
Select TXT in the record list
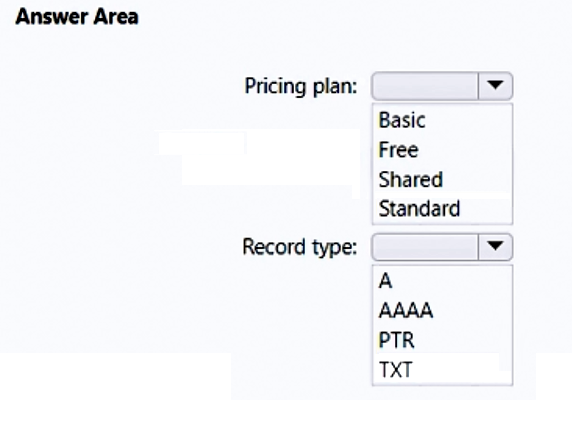tap(395, 370)
